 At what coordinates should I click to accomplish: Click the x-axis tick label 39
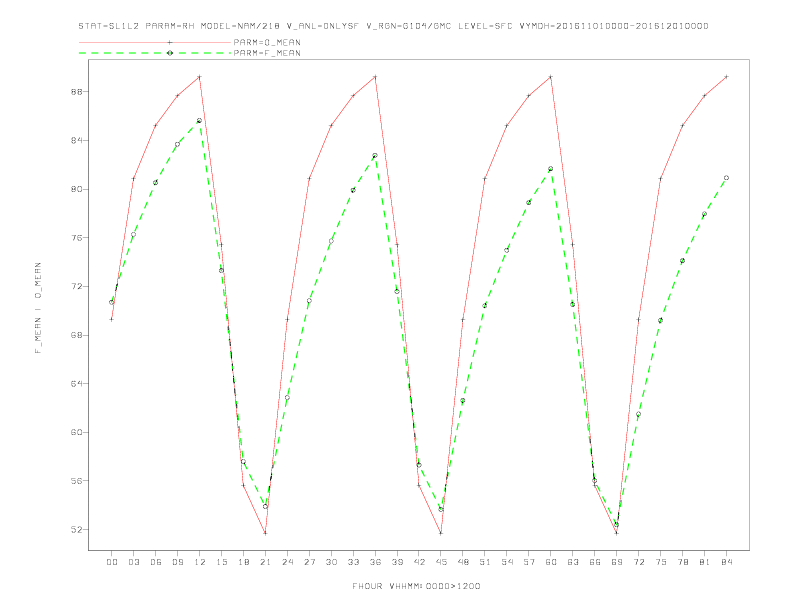click(397, 562)
